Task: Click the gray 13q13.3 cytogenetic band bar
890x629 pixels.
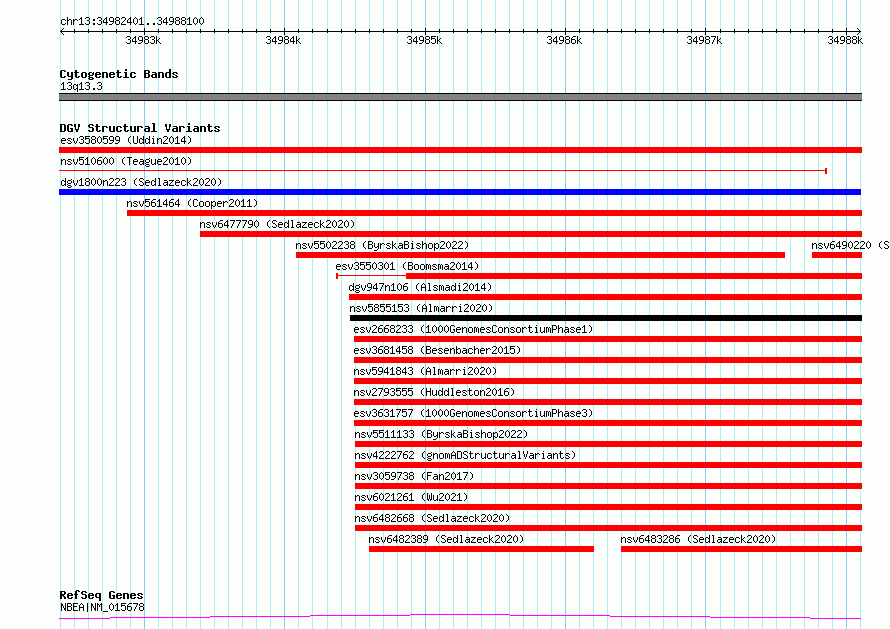Action: (460, 97)
